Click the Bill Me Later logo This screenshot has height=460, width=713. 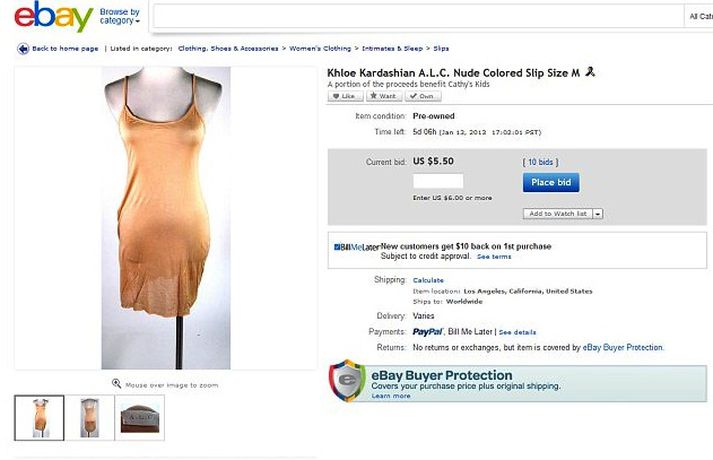pyautogui.click(x=356, y=246)
